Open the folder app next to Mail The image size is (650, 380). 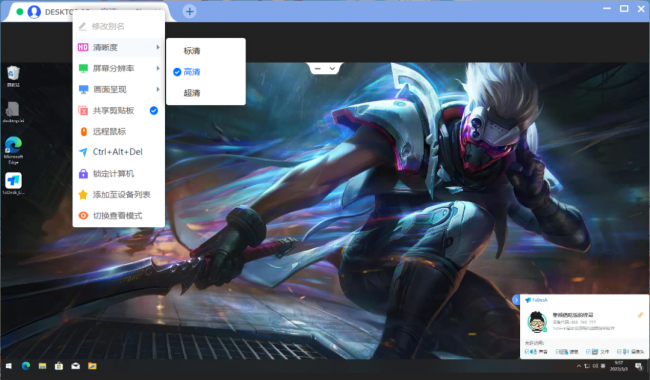92,366
